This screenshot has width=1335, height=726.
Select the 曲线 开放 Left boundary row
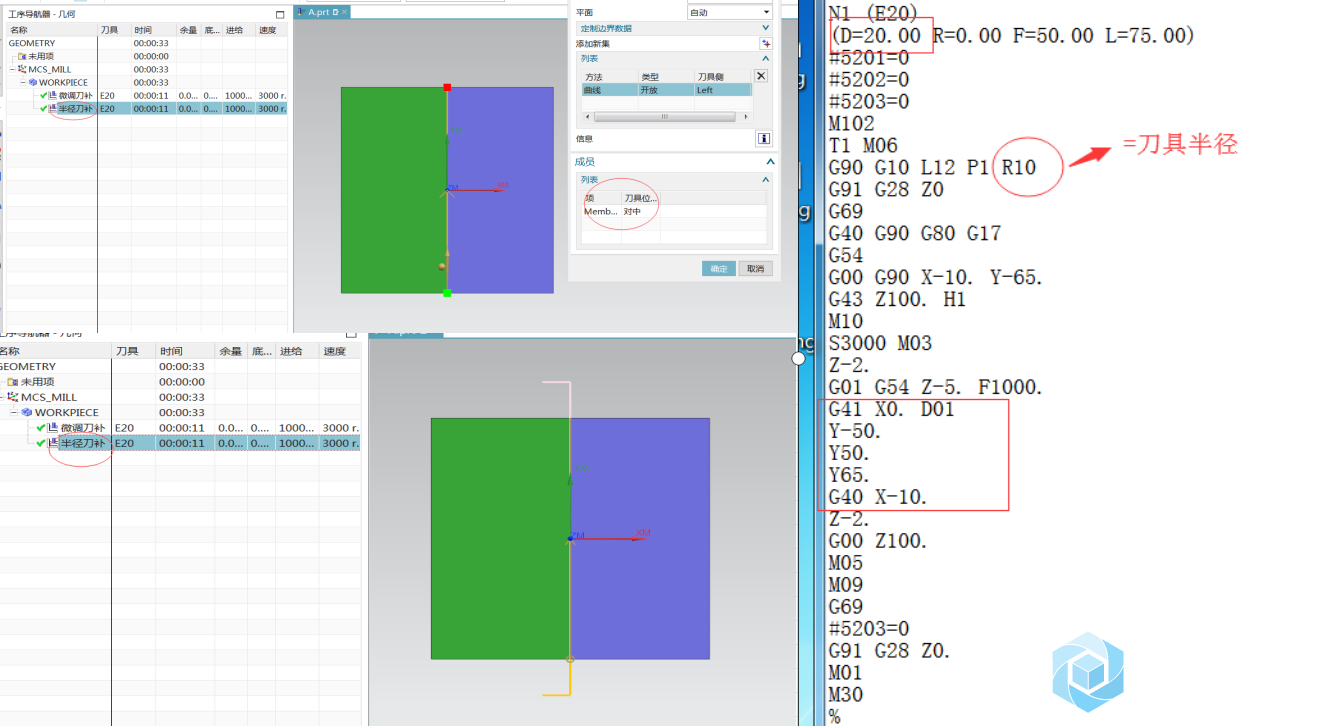click(666, 90)
